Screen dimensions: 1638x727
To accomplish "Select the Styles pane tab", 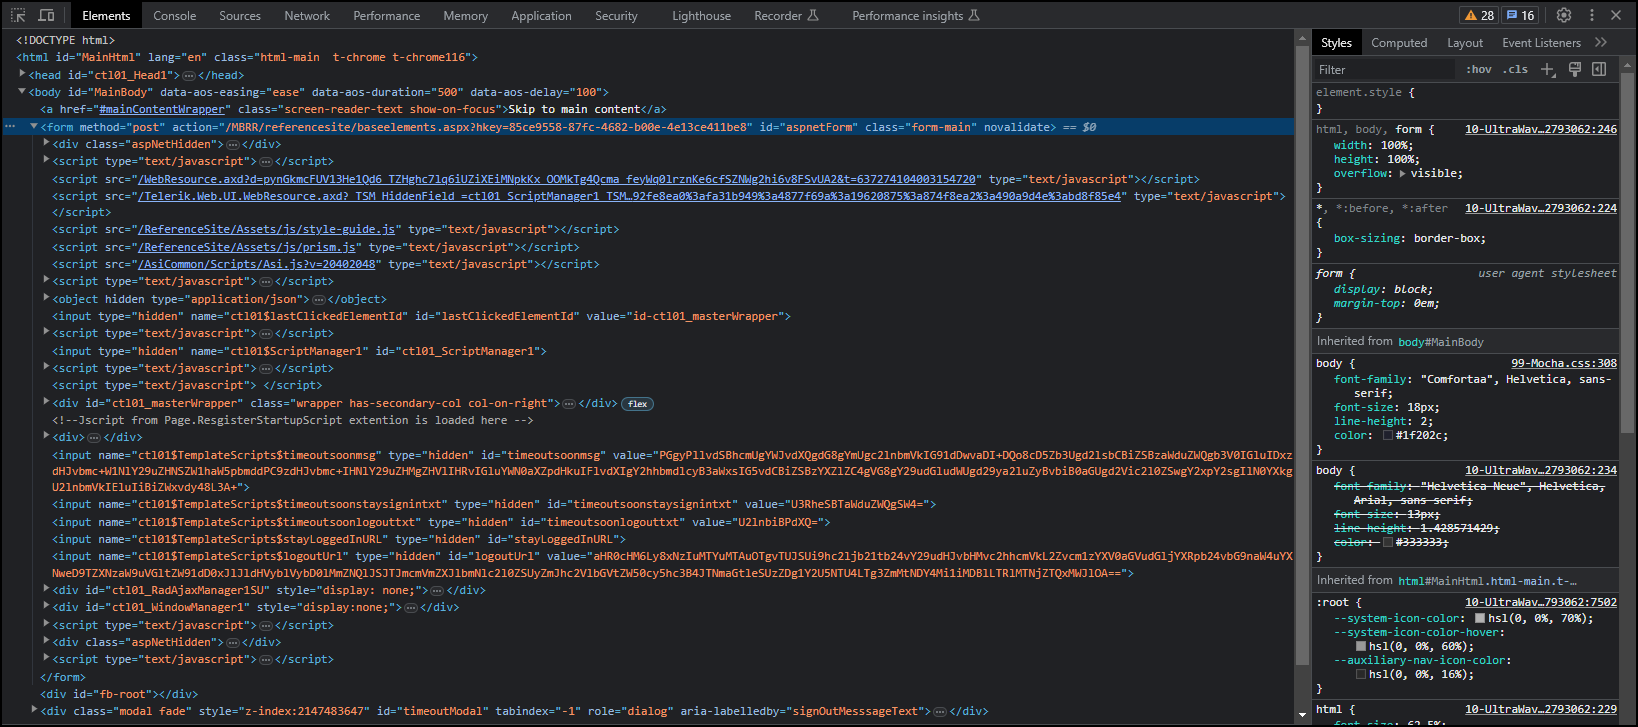I will click(1336, 42).
